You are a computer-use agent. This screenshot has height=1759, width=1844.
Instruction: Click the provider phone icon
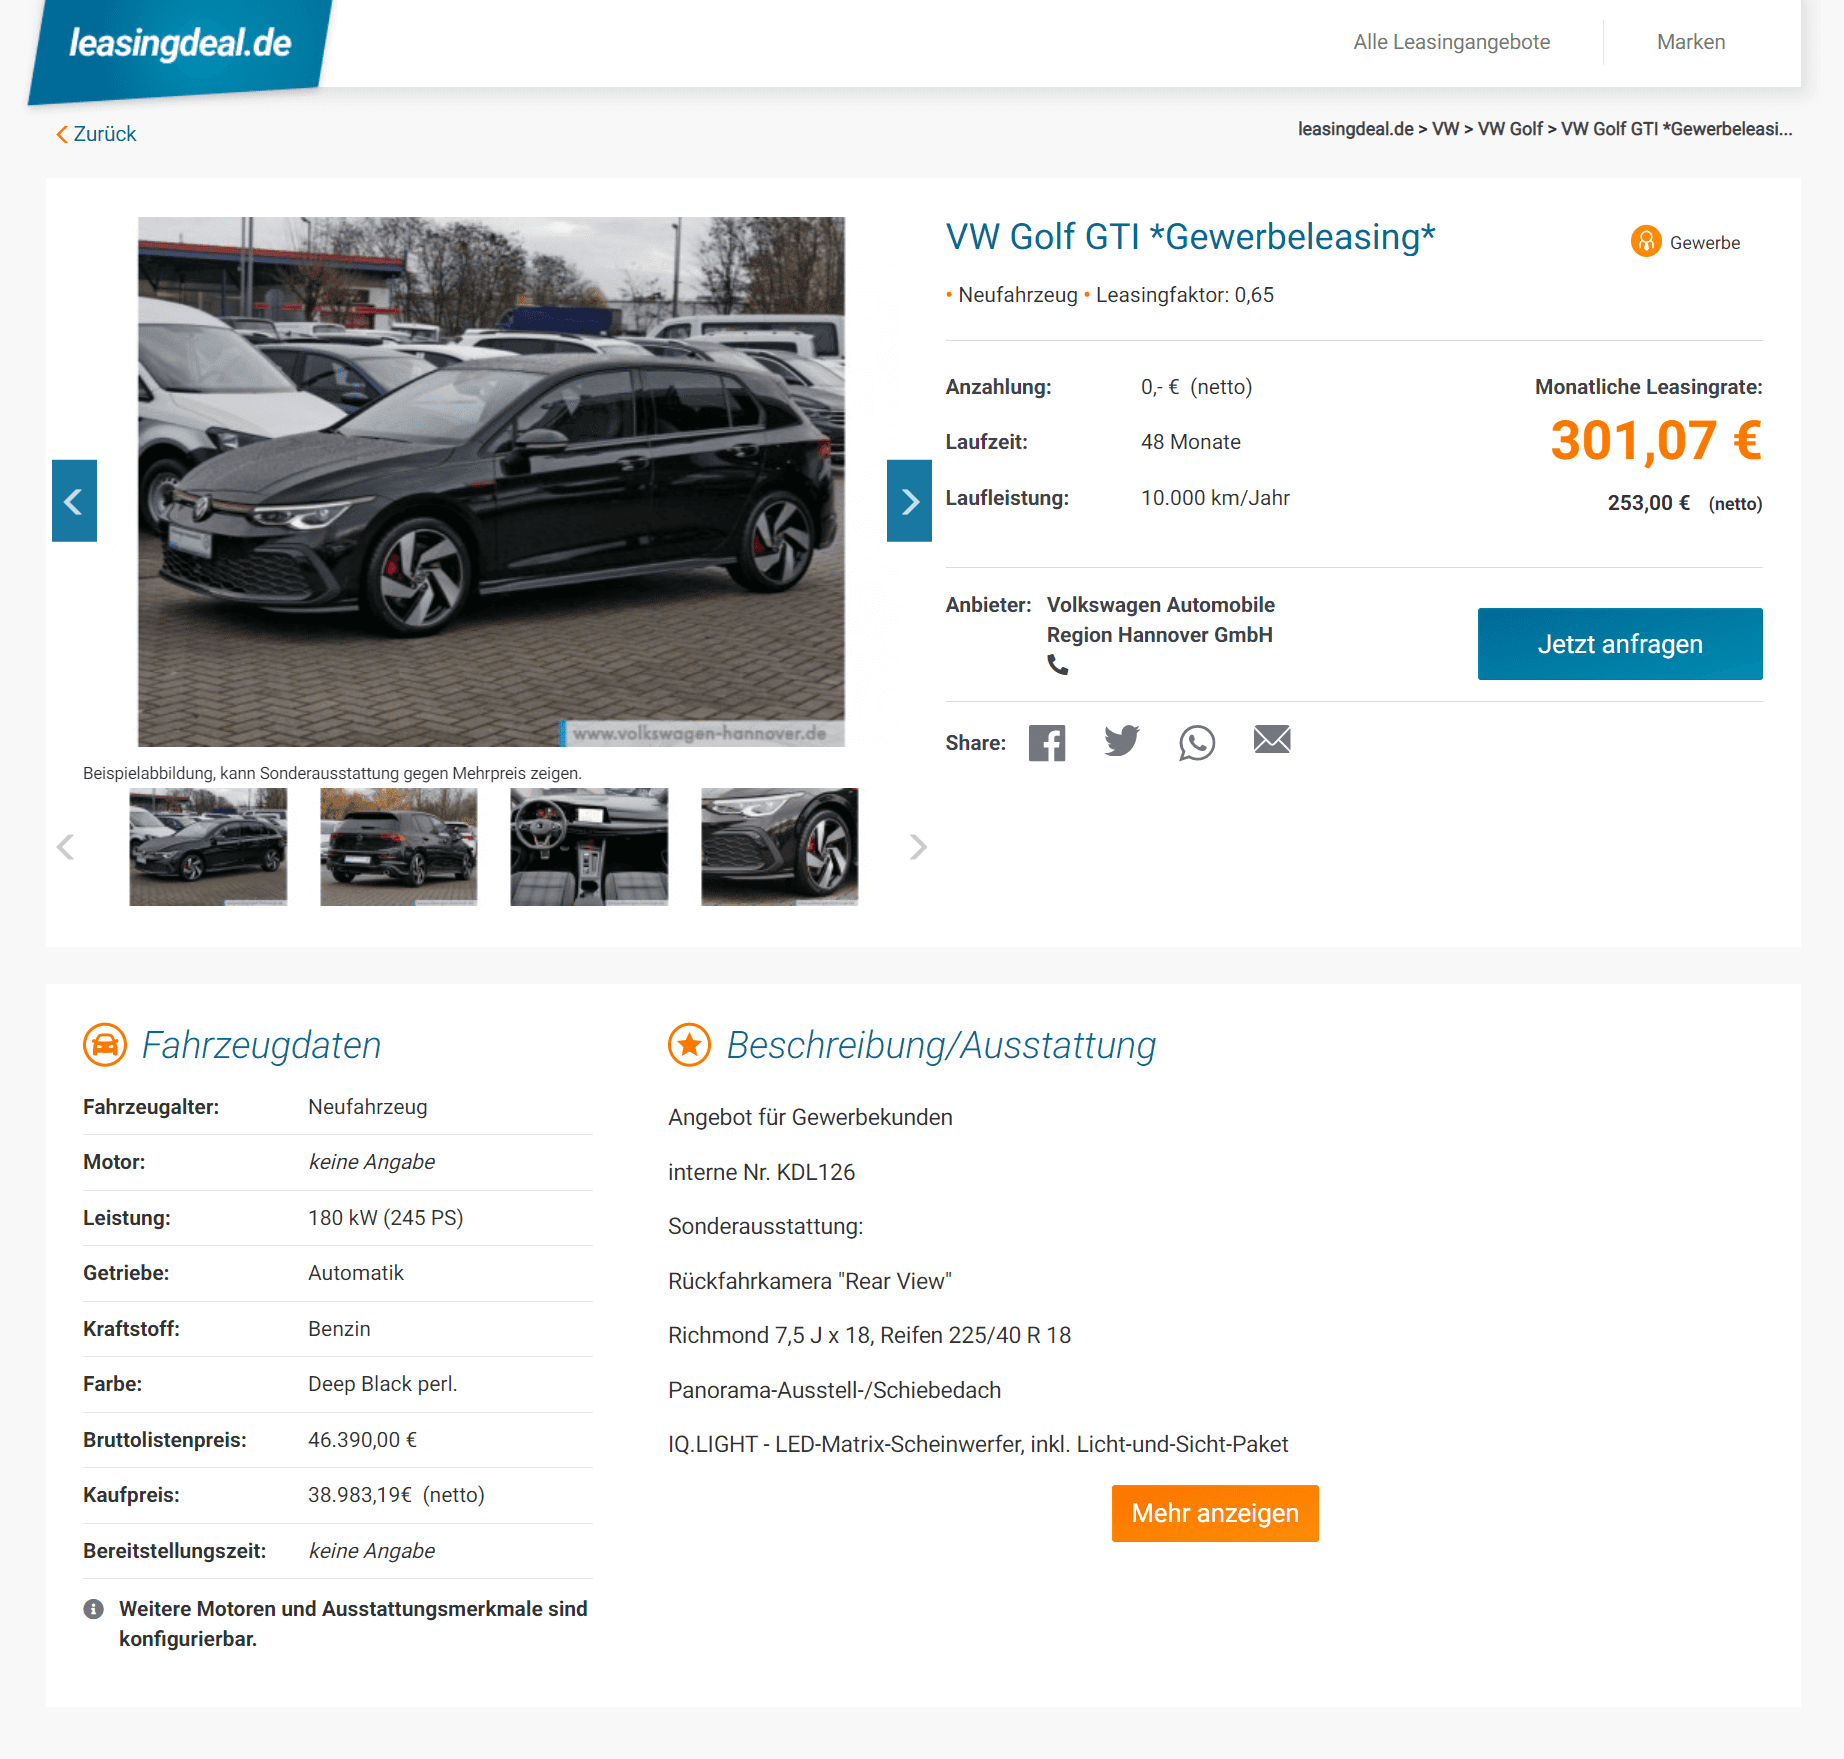coord(1058,664)
